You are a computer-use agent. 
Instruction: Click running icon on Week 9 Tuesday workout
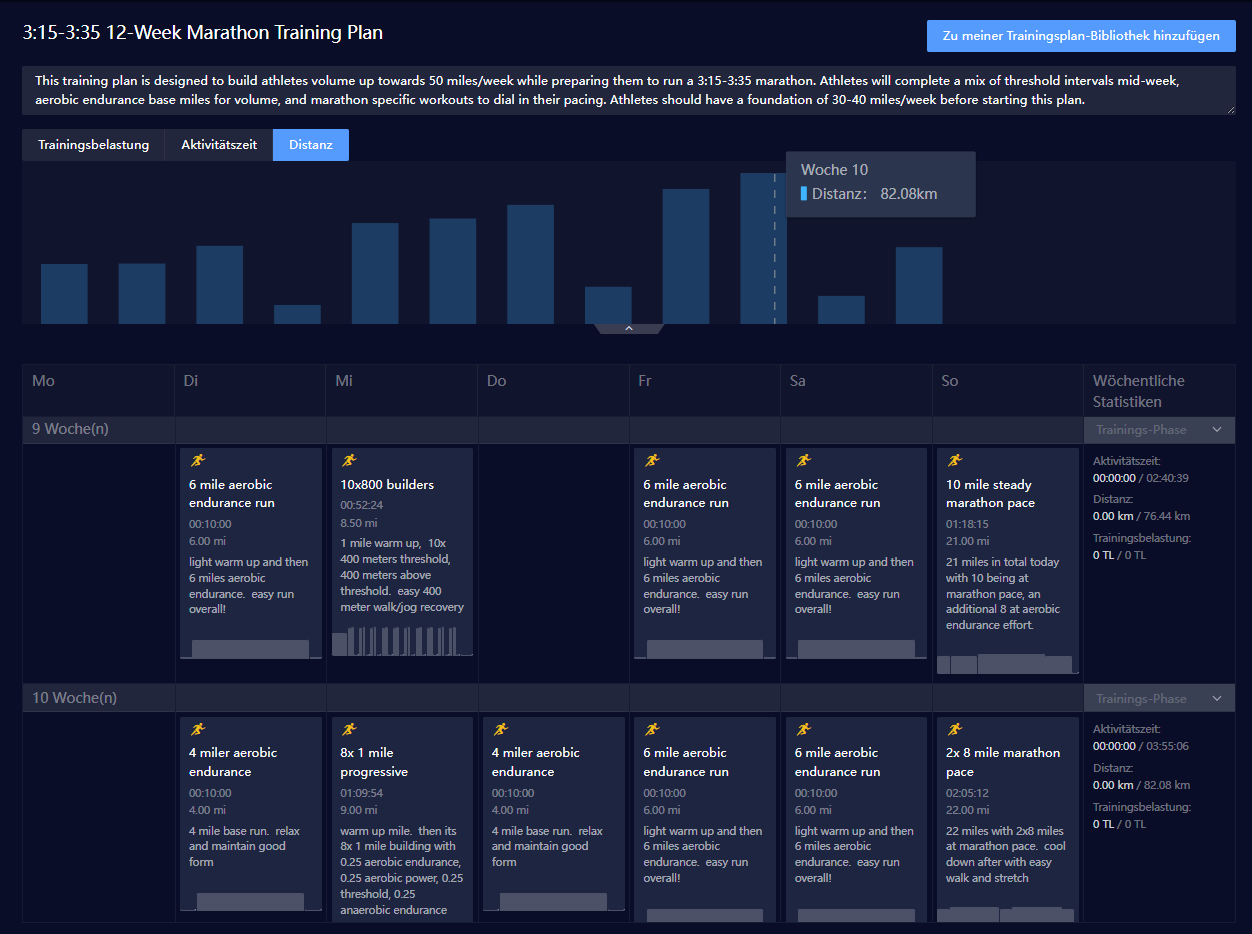pyautogui.click(x=198, y=460)
